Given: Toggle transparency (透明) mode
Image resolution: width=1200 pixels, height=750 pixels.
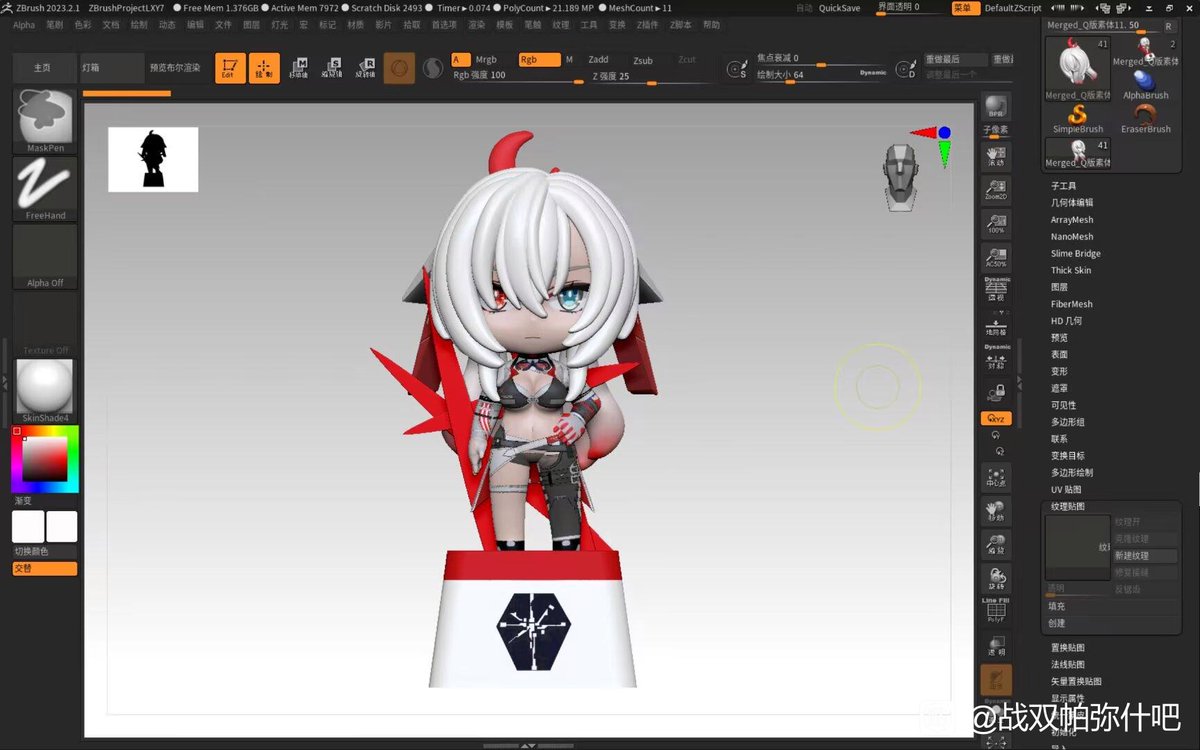Looking at the screenshot, I should point(996,645).
